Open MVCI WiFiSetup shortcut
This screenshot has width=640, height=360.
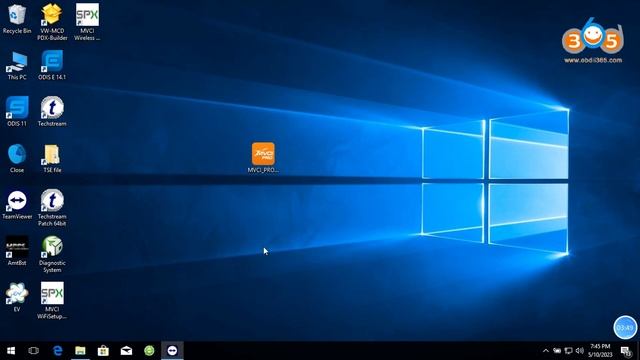click(x=52, y=301)
